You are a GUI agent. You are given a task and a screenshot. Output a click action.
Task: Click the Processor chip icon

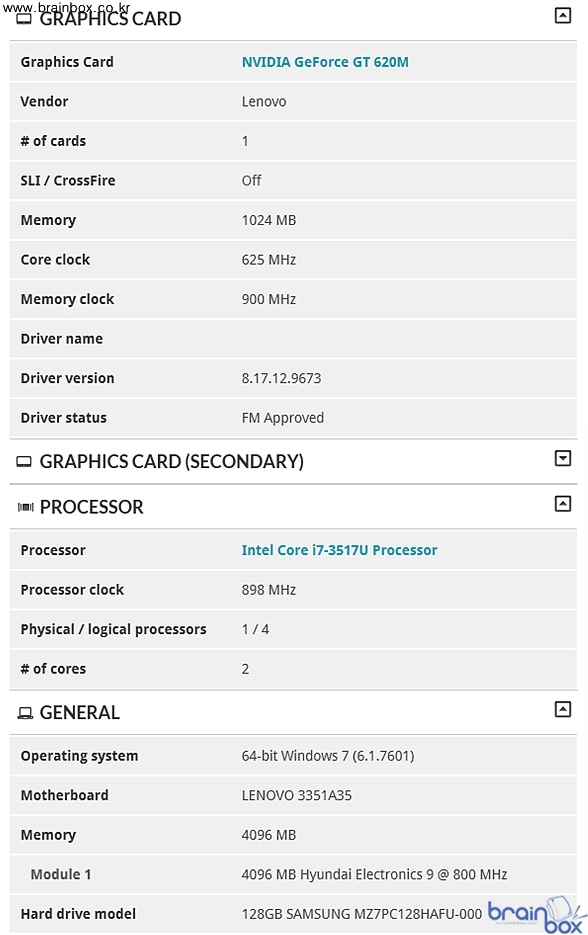26,507
